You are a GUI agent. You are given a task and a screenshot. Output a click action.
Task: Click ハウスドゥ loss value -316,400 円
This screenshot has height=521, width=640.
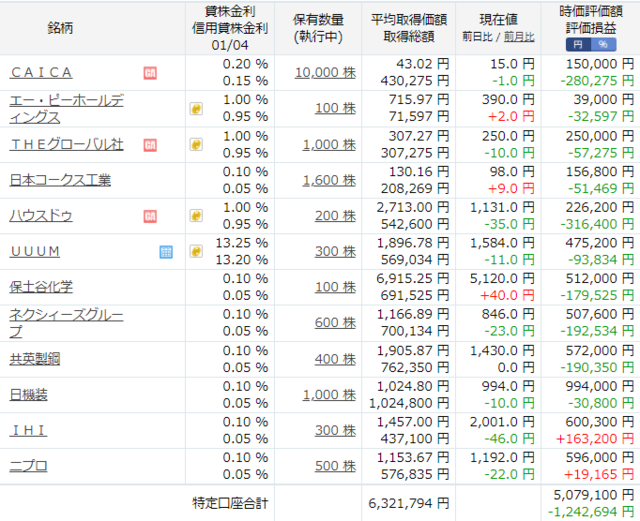coord(597,224)
